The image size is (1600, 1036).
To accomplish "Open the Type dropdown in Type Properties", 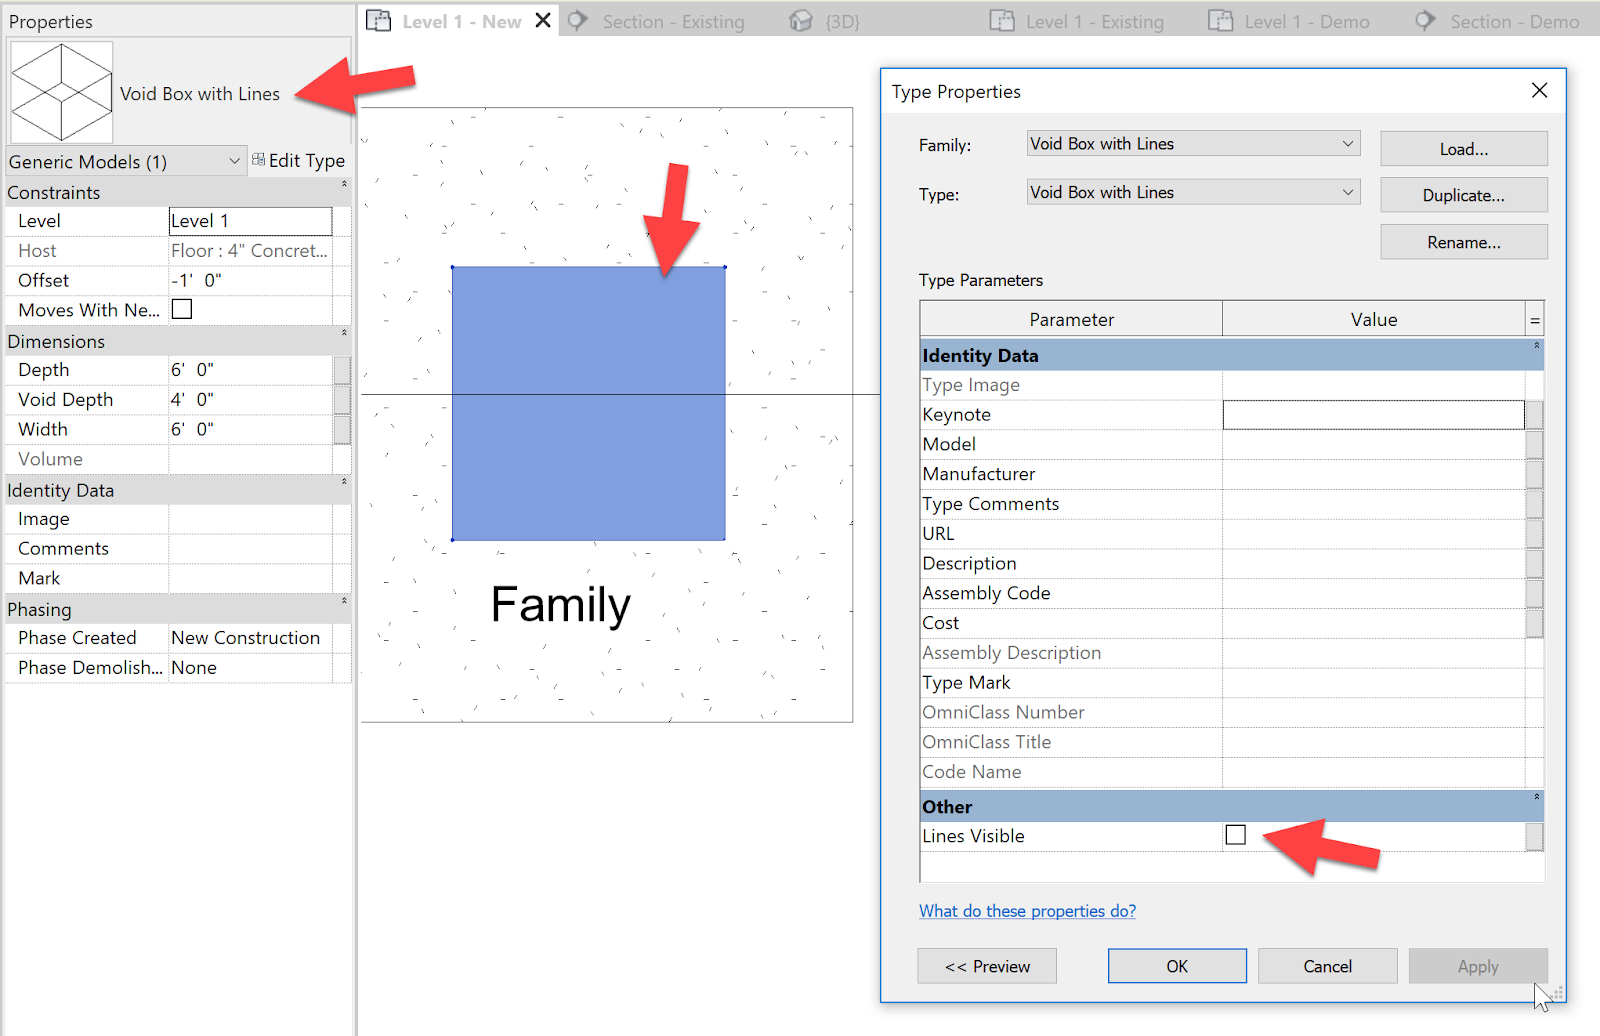I will [1348, 191].
